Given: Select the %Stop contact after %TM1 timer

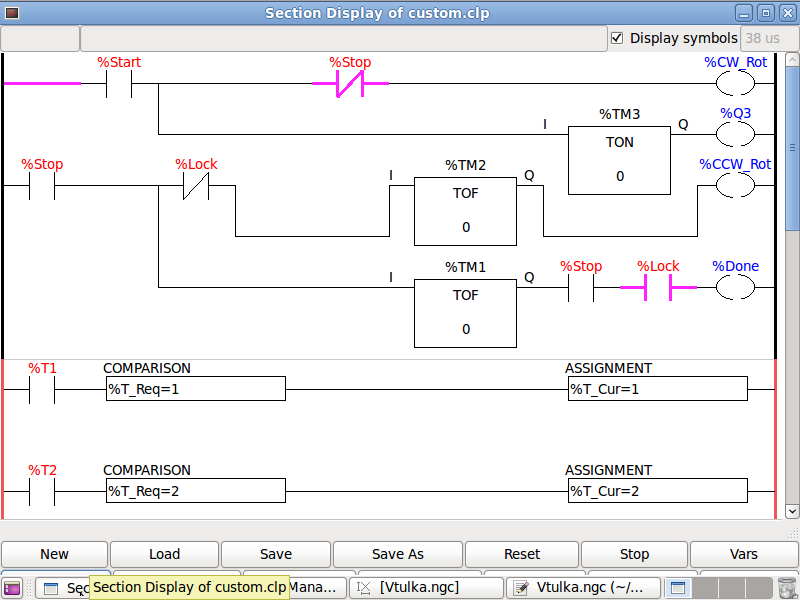Looking at the screenshot, I should pyautogui.click(x=581, y=288).
